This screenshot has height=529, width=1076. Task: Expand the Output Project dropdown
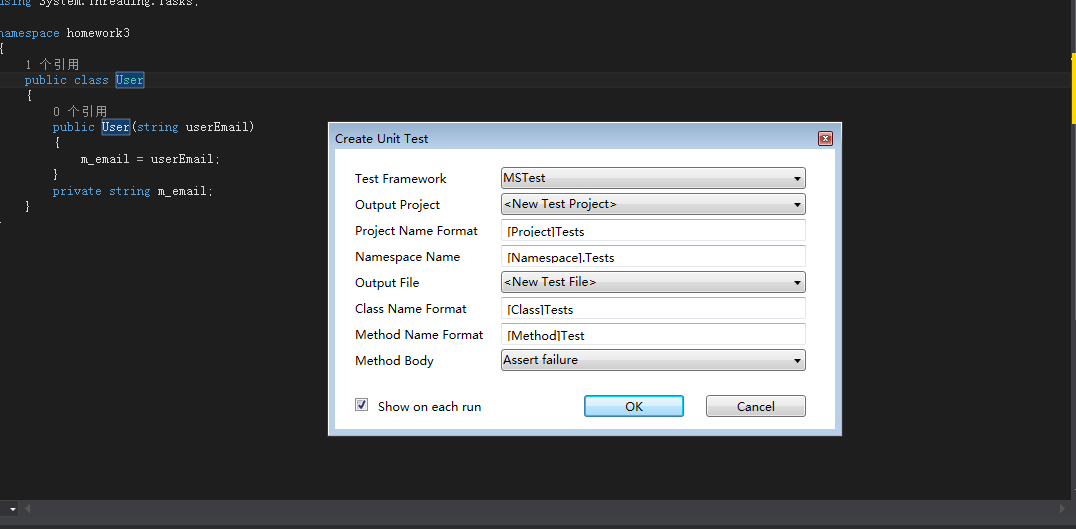pos(653,204)
